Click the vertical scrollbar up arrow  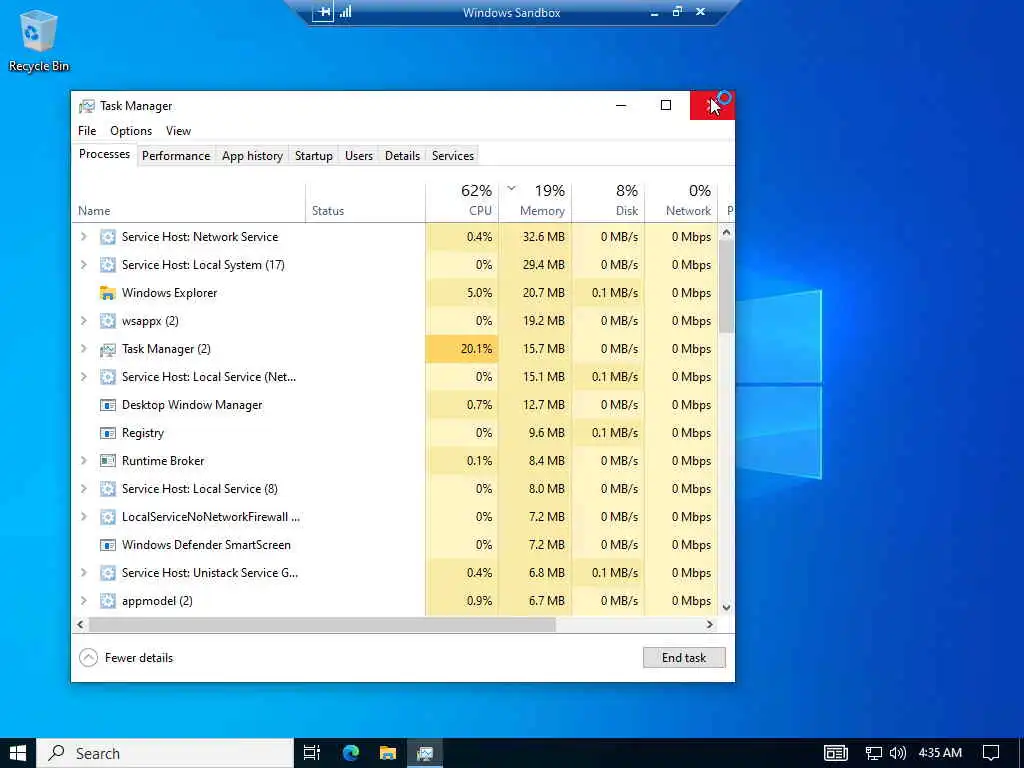click(x=726, y=232)
